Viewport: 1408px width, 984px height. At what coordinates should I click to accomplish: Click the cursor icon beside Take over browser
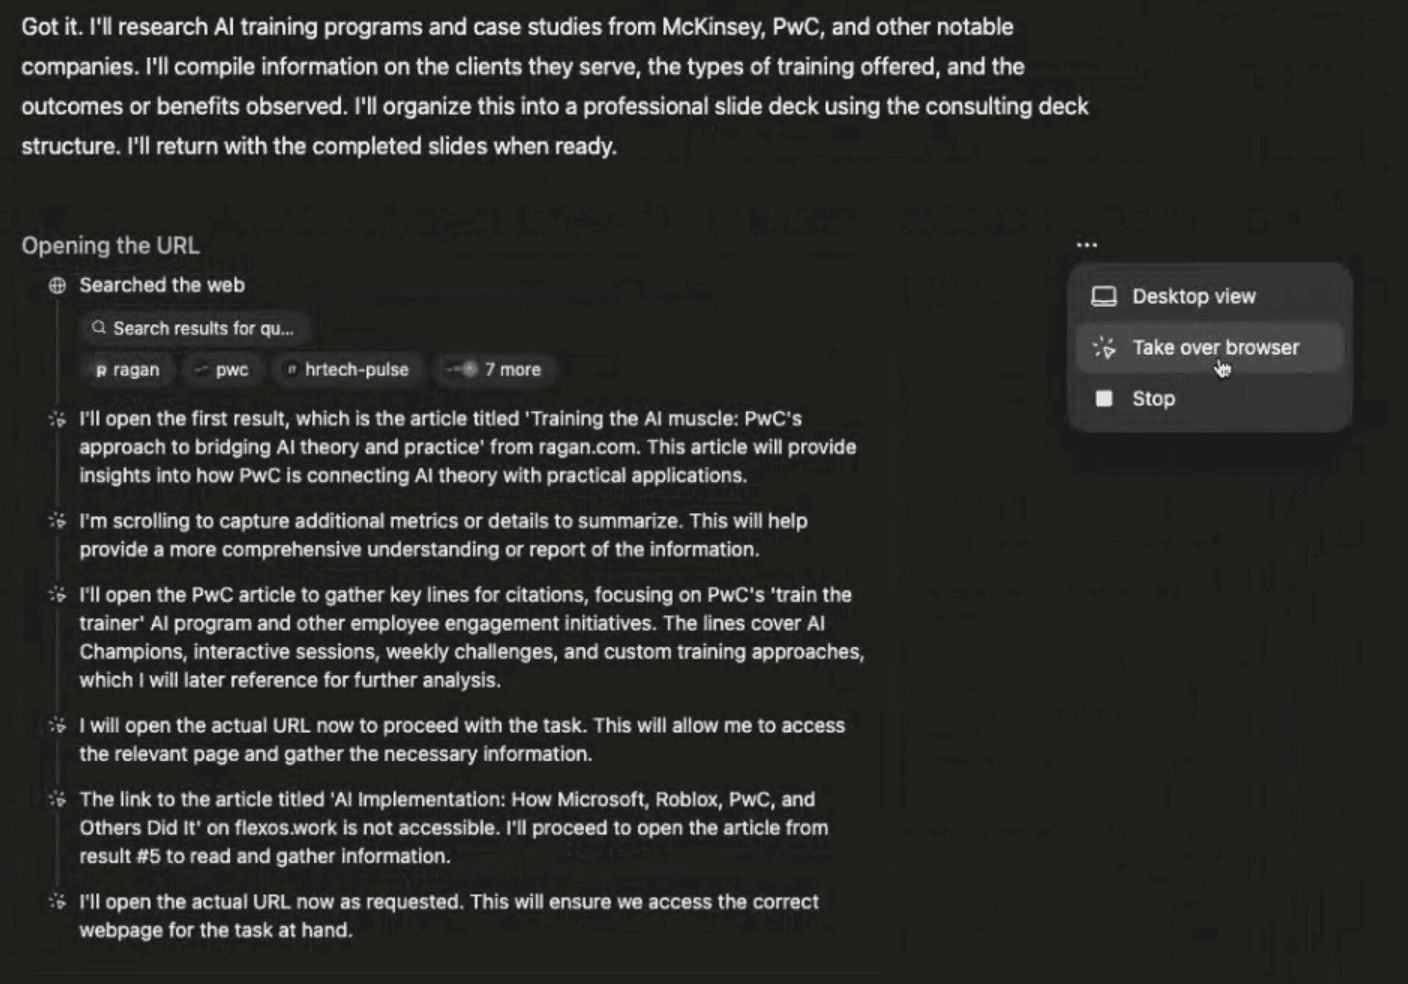[1103, 348]
